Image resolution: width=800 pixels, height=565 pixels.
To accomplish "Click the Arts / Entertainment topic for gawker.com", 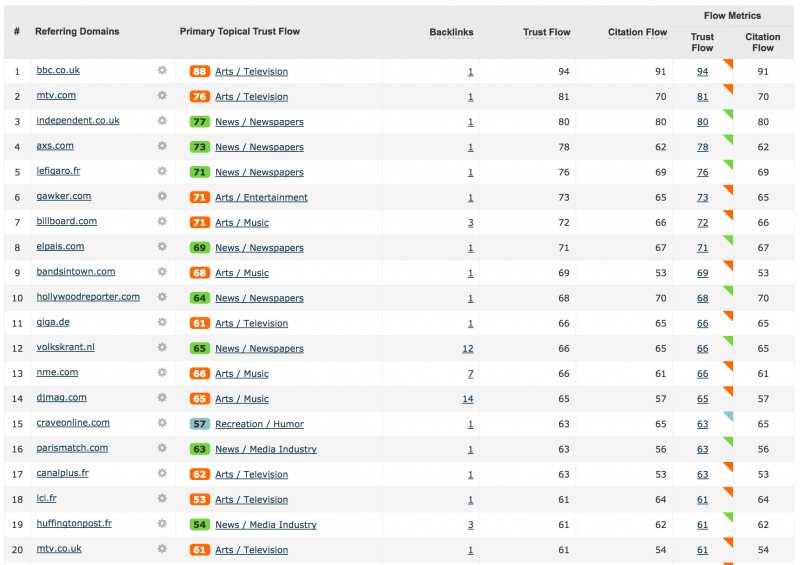I will (x=261, y=198).
